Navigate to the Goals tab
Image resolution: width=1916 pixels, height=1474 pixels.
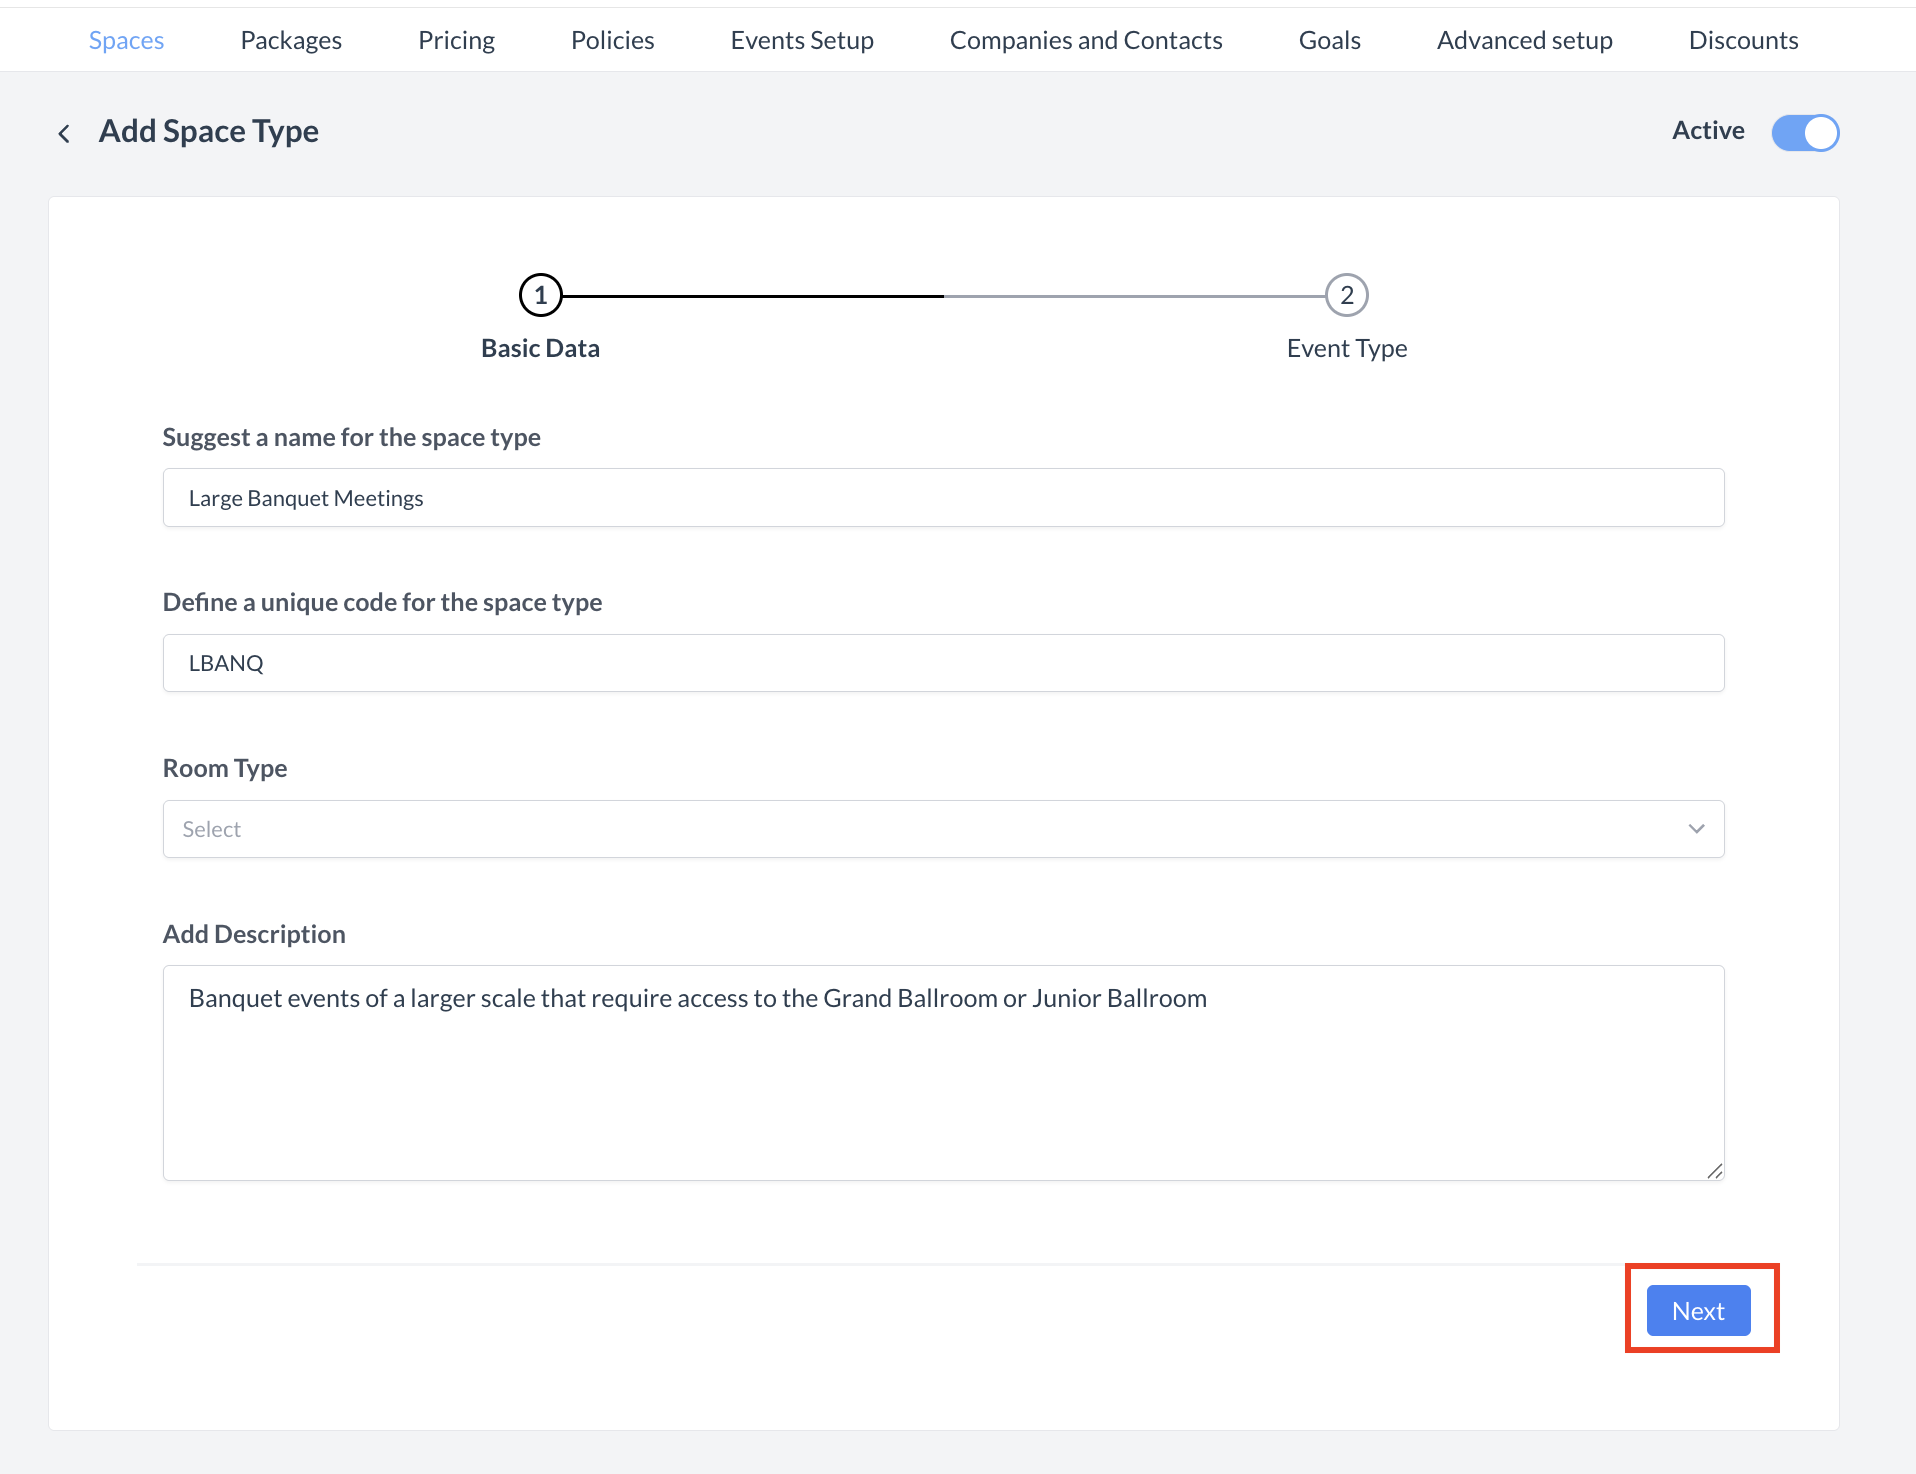(1329, 40)
